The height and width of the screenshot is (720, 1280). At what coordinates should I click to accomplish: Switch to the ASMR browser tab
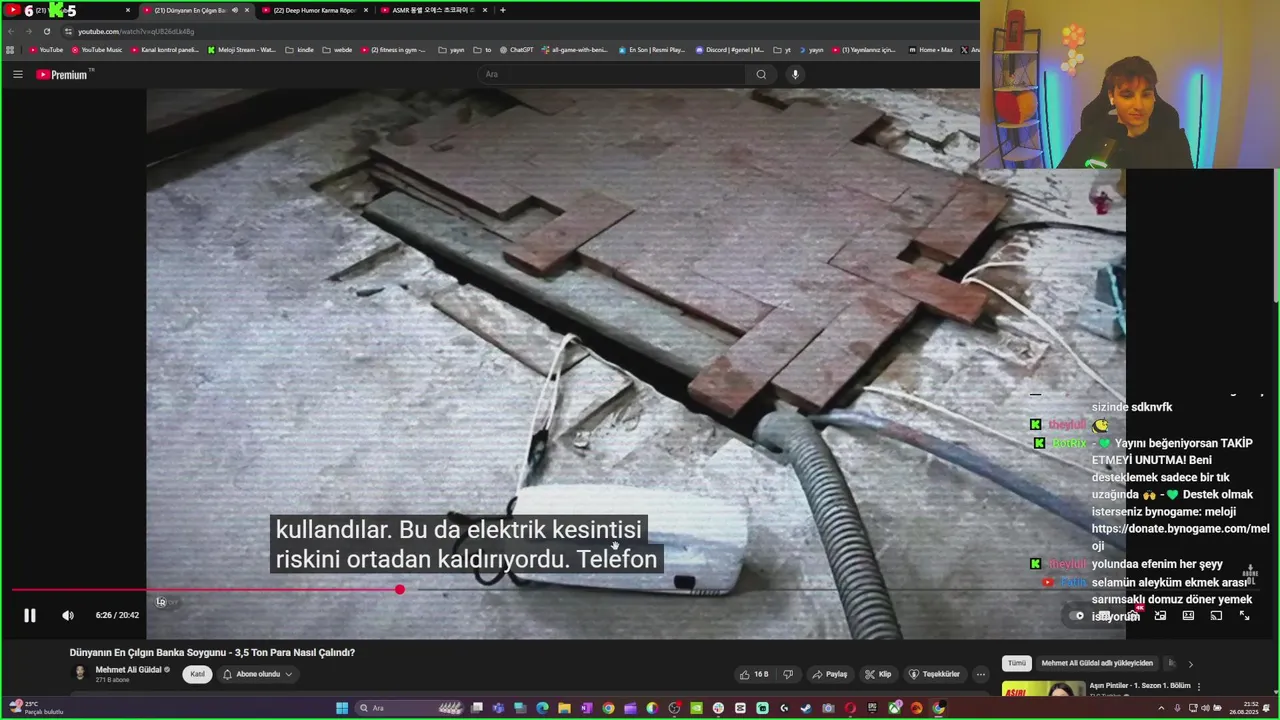click(x=433, y=10)
